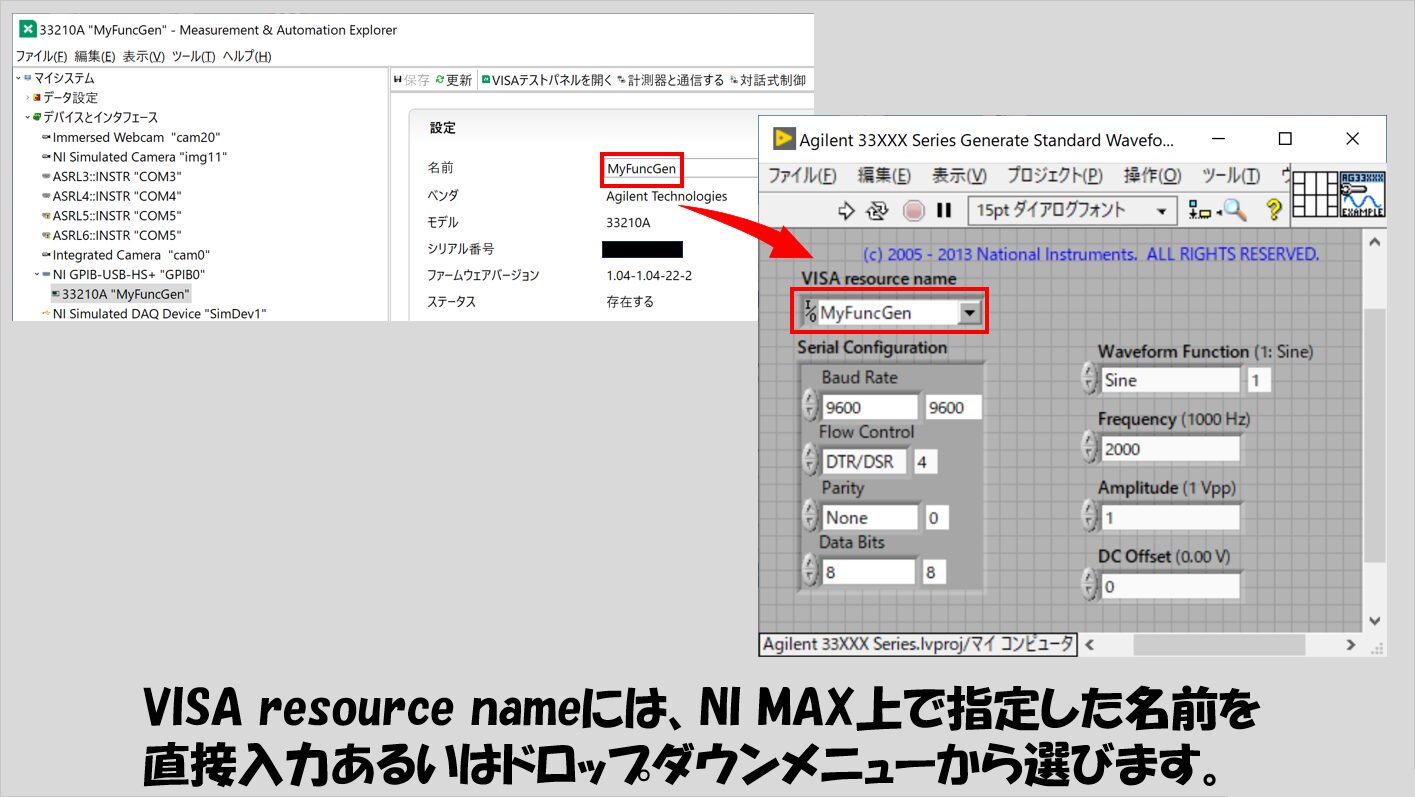The image size is (1415, 797).
Task: Collapse the マイシステム tree node
Action: 18,78
